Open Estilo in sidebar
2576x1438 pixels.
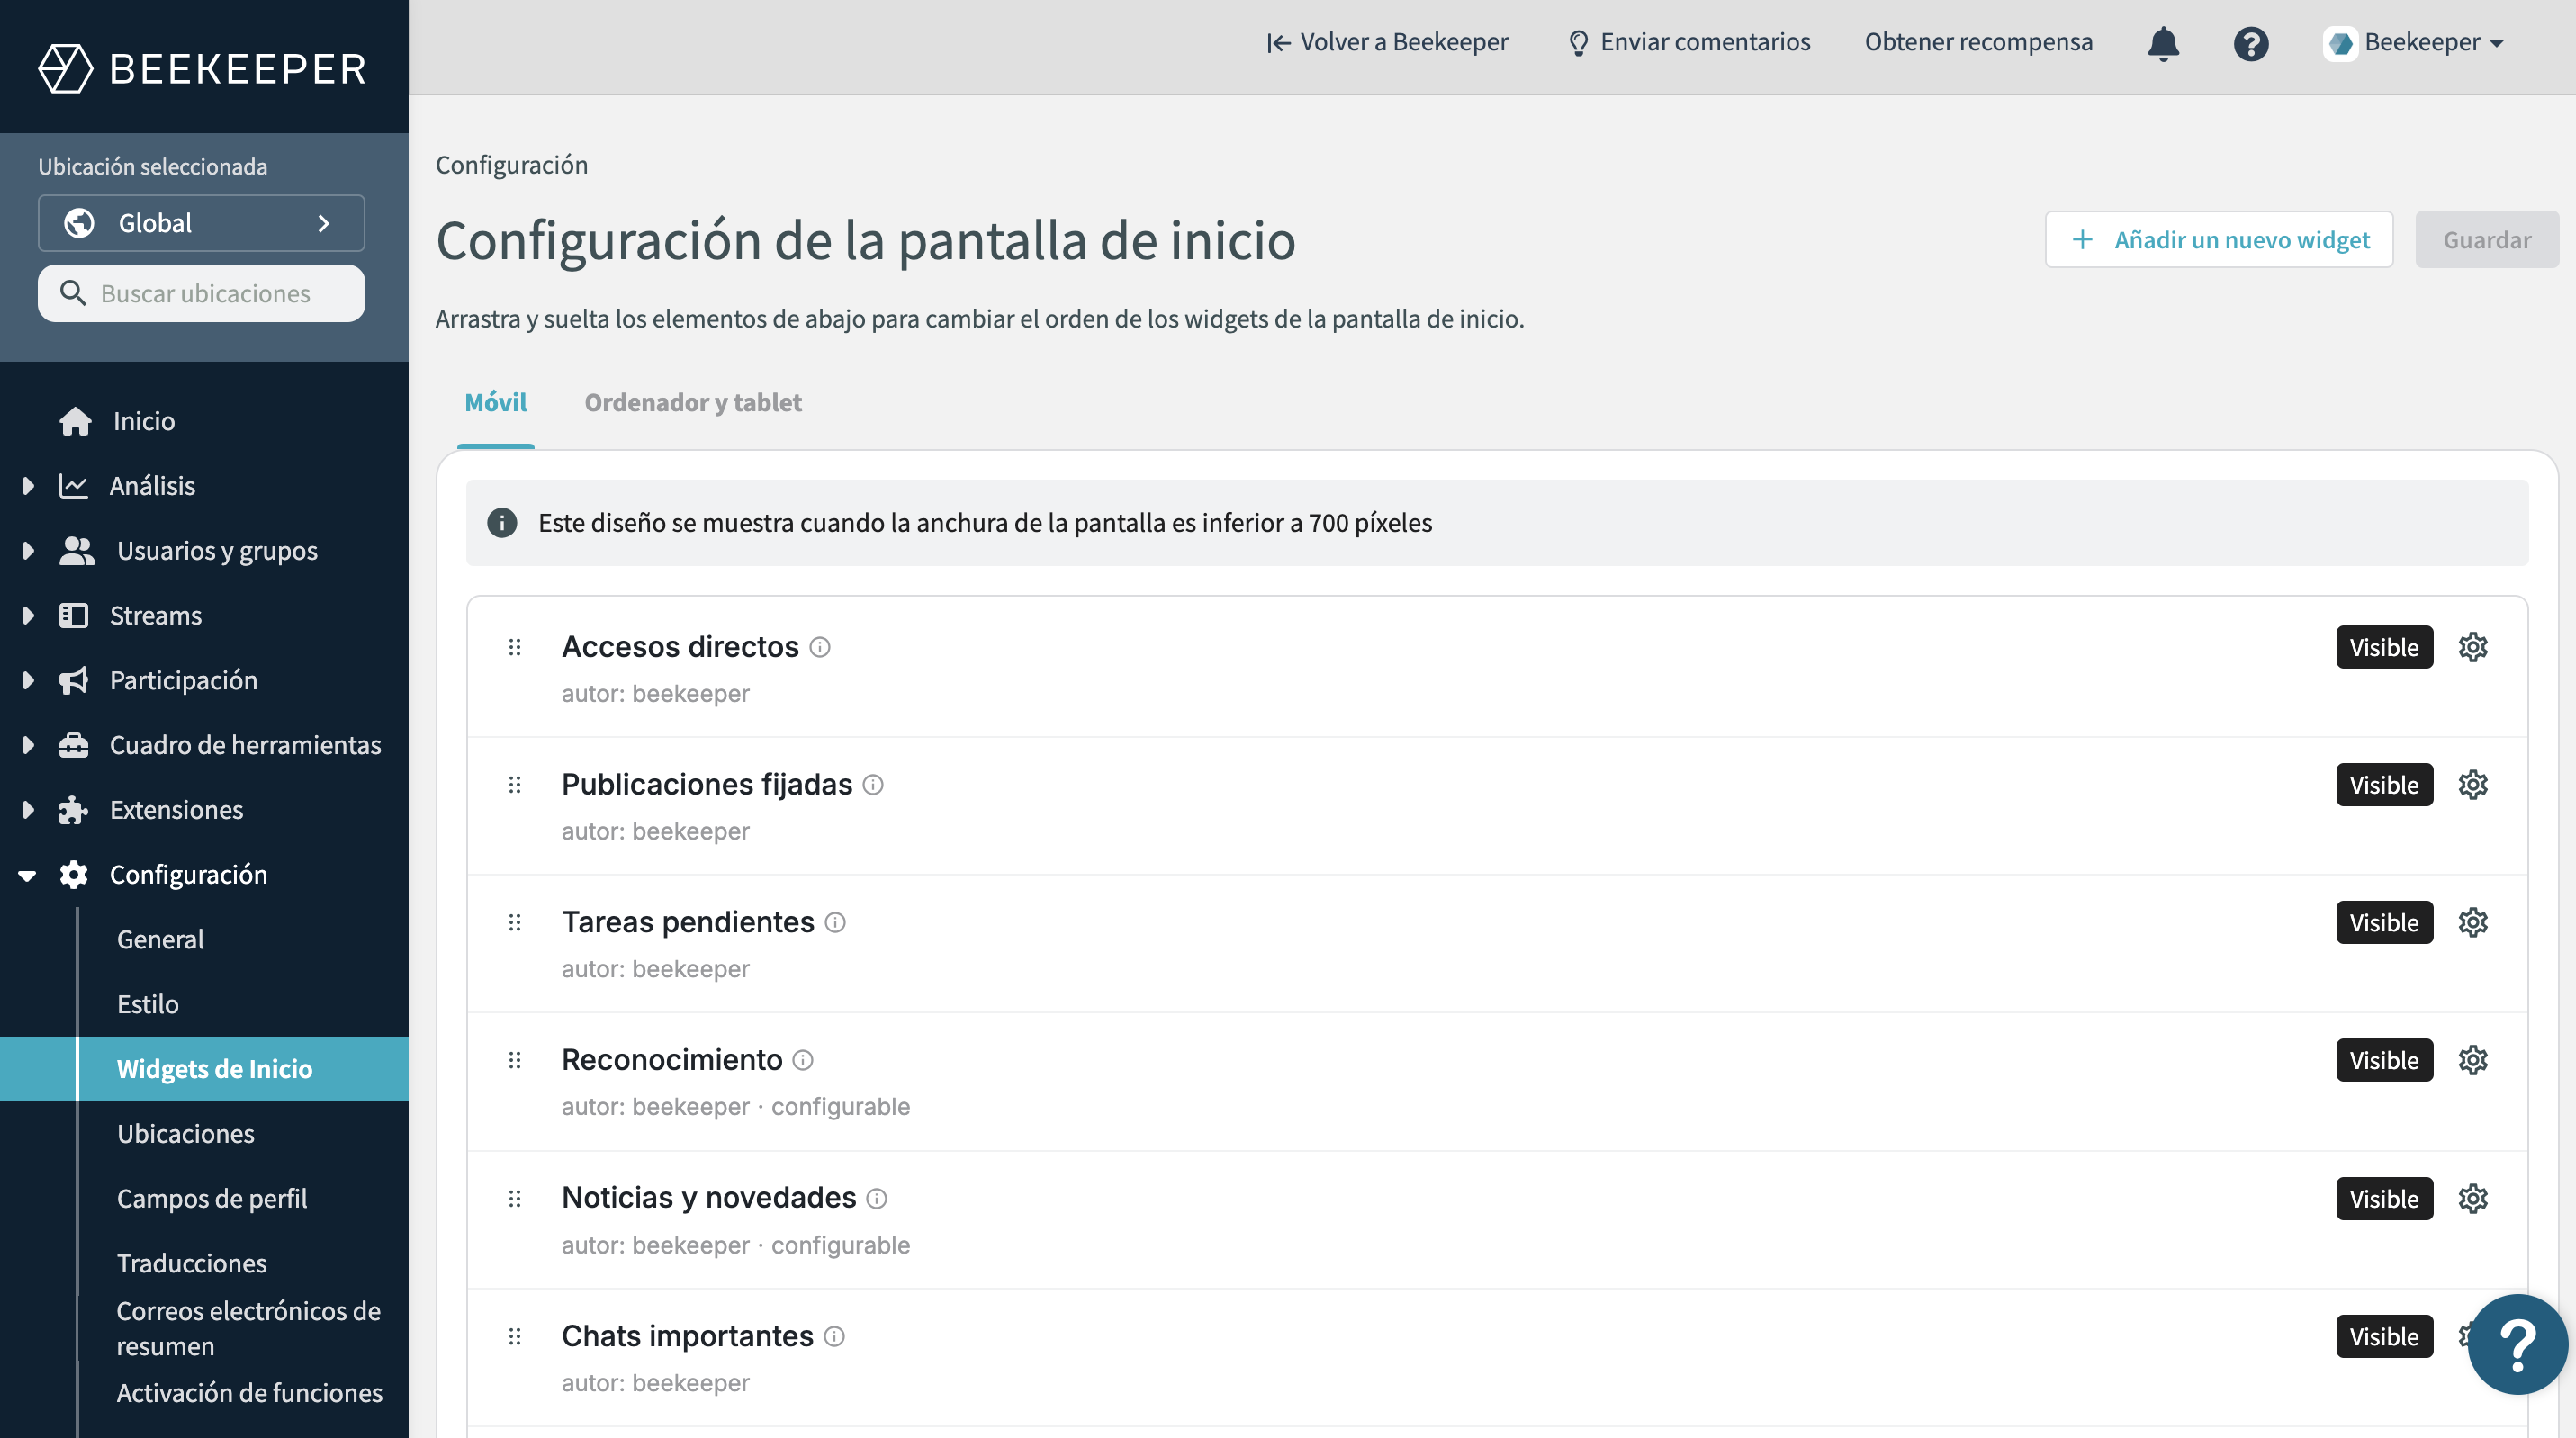tap(148, 1004)
